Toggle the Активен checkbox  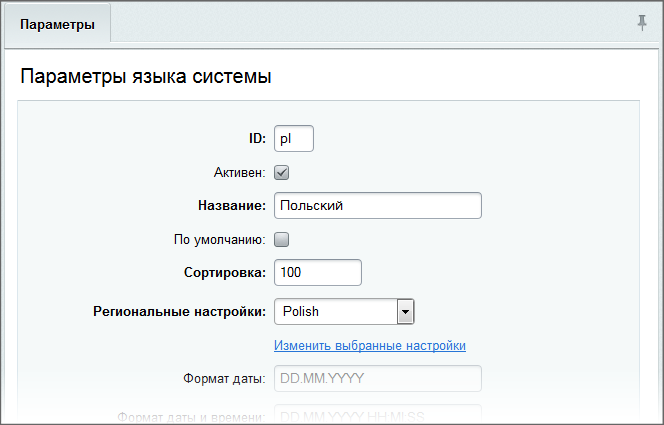click(x=281, y=172)
